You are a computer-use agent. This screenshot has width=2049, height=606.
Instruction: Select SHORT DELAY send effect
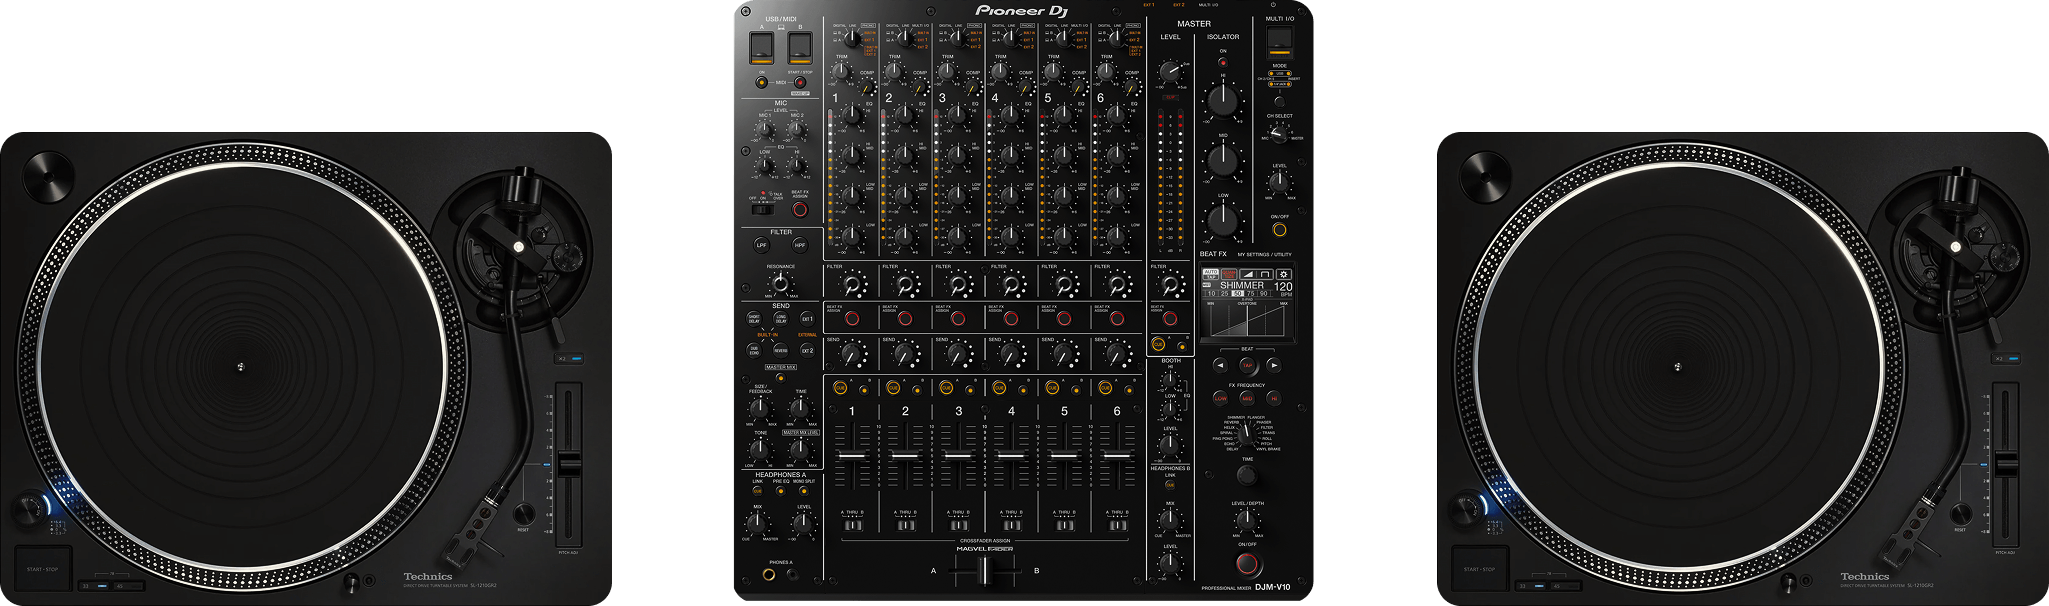pos(754,319)
